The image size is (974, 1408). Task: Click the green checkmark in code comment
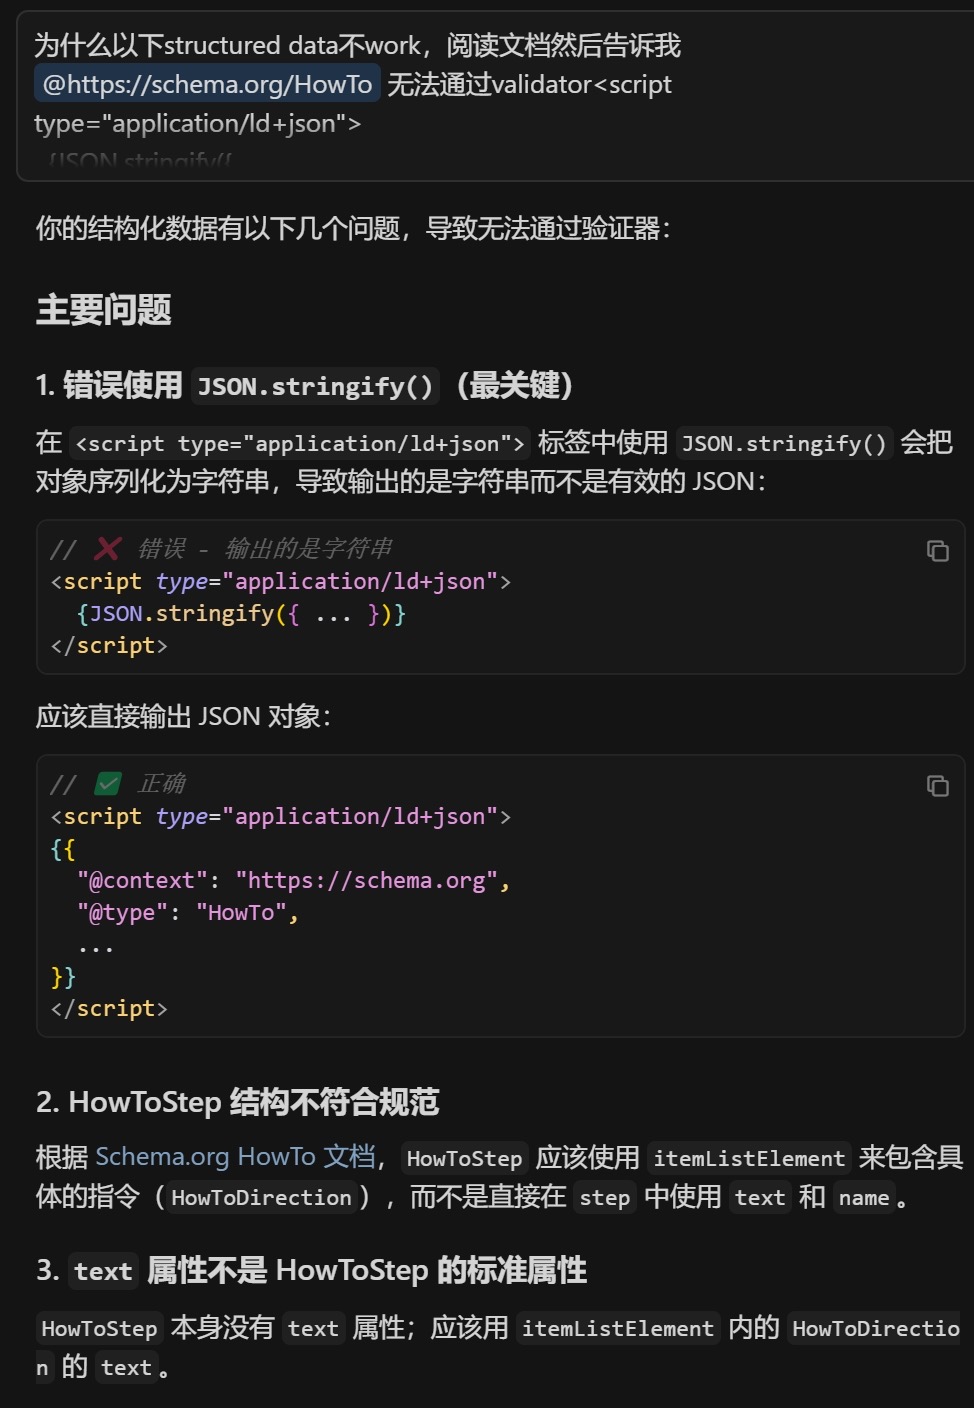point(108,783)
